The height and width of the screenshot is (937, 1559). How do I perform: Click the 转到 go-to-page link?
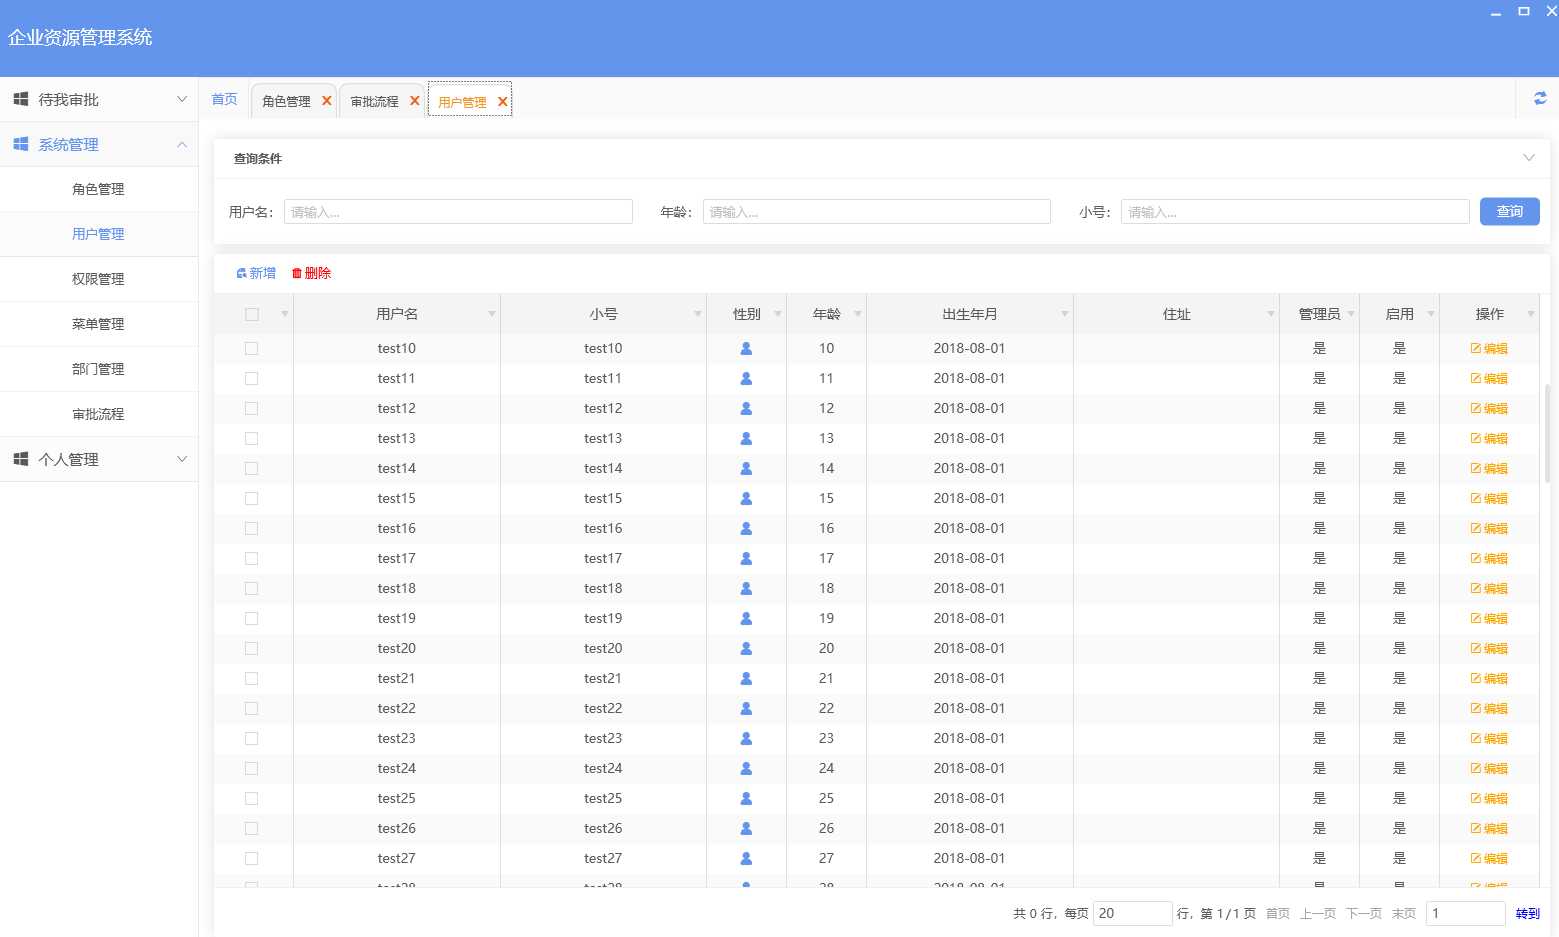pos(1527,913)
